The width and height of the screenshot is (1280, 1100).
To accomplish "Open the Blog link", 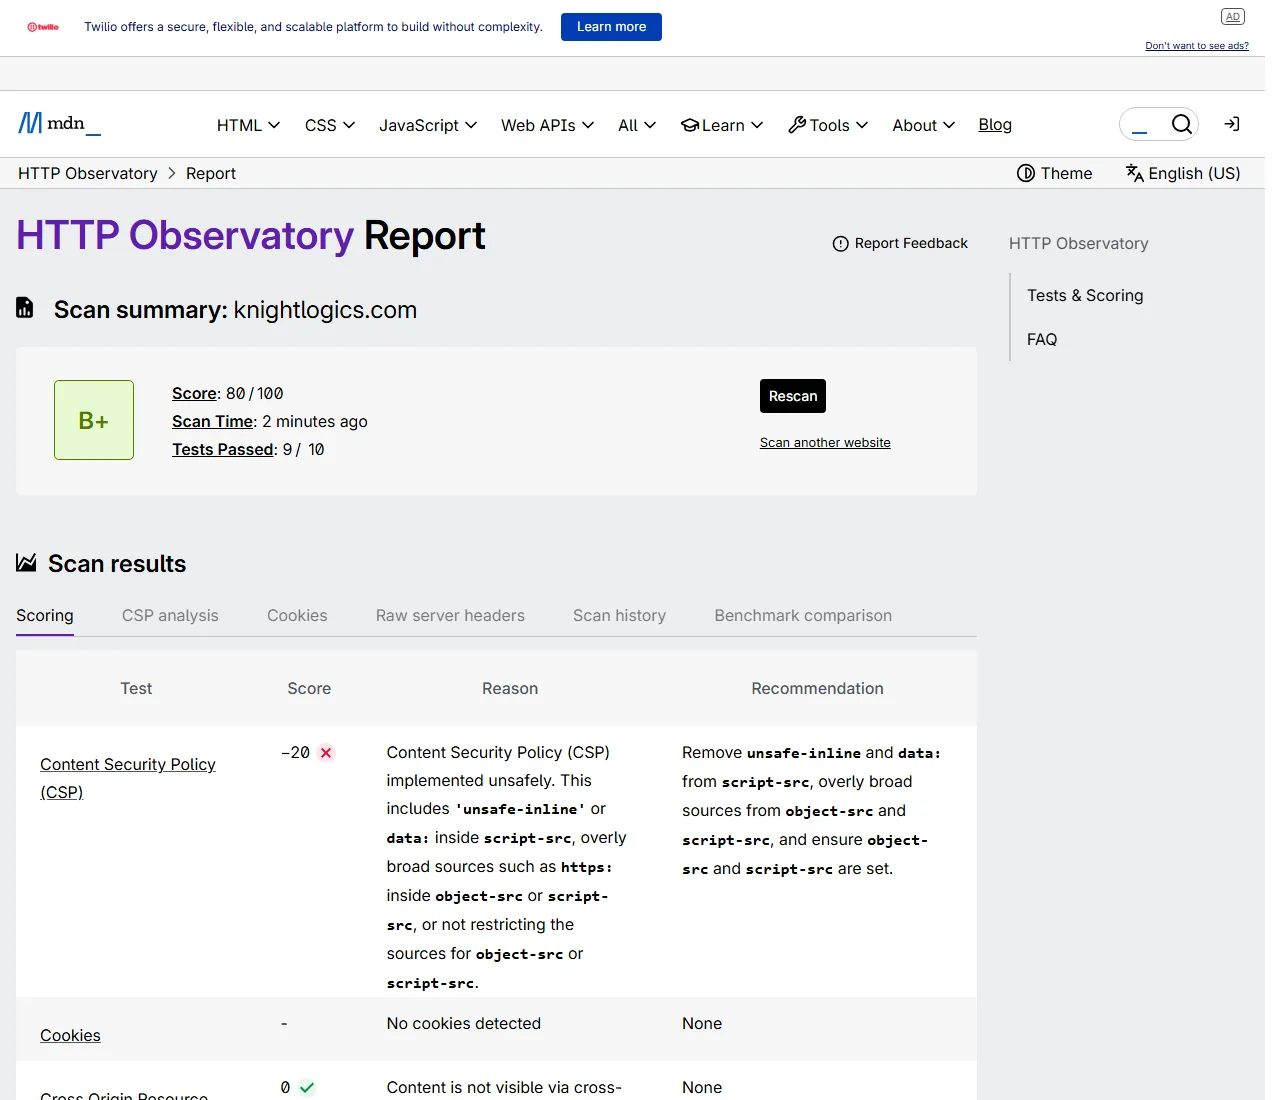I will 995,124.
